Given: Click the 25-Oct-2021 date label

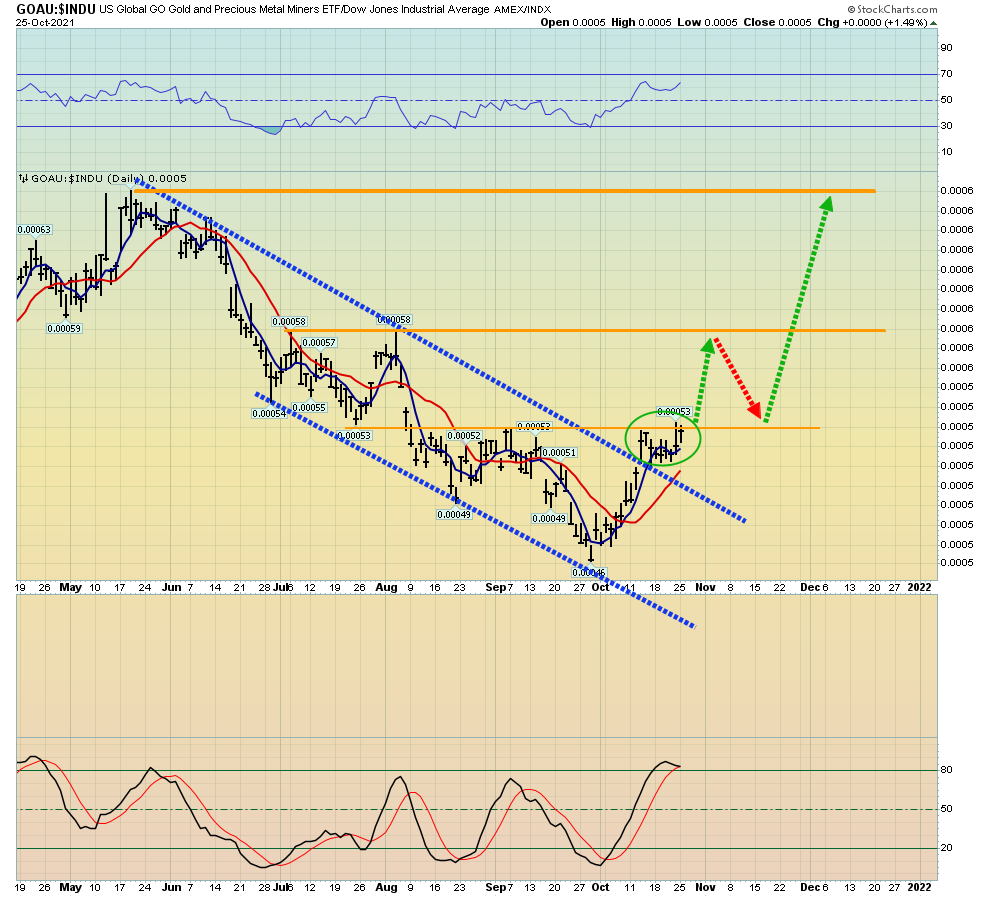Looking at the screenshot, I should (x=44, y=22).
